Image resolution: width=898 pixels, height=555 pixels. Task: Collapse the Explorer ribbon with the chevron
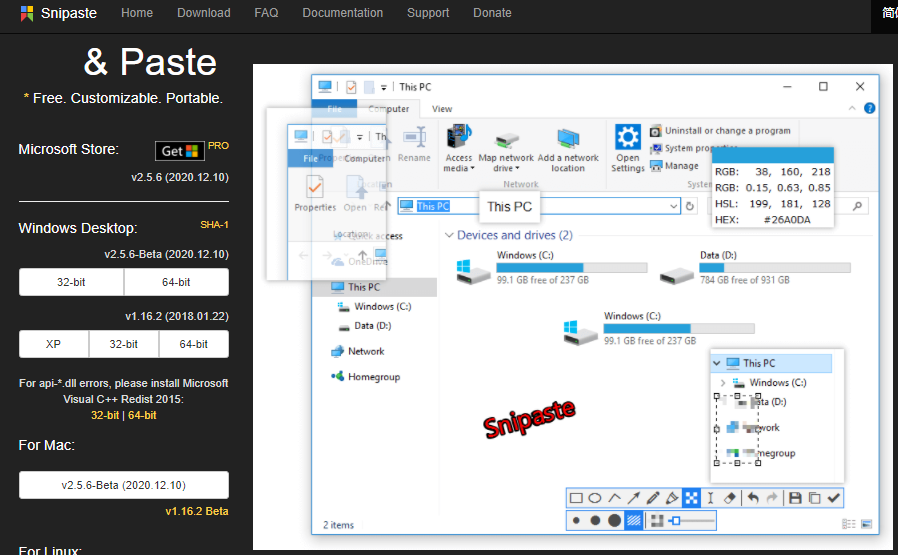pos(852,108)
